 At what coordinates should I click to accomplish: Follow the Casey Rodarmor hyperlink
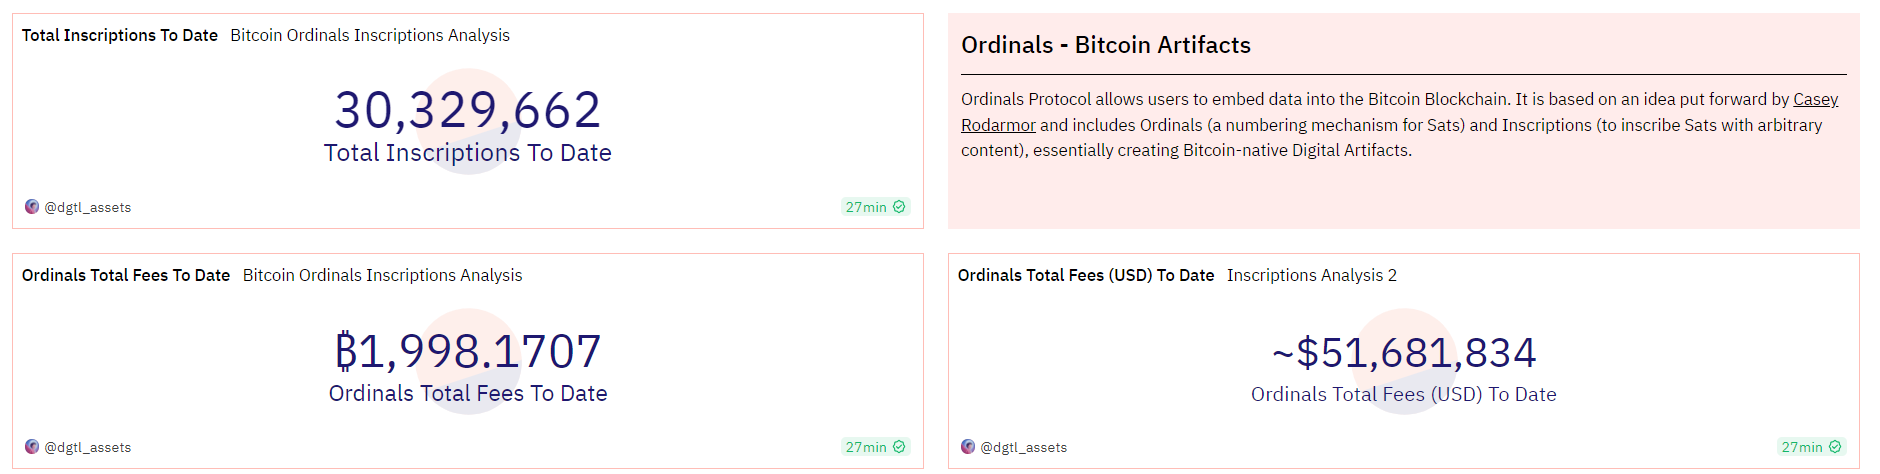pyautogui.click(x=1815, y=100)
